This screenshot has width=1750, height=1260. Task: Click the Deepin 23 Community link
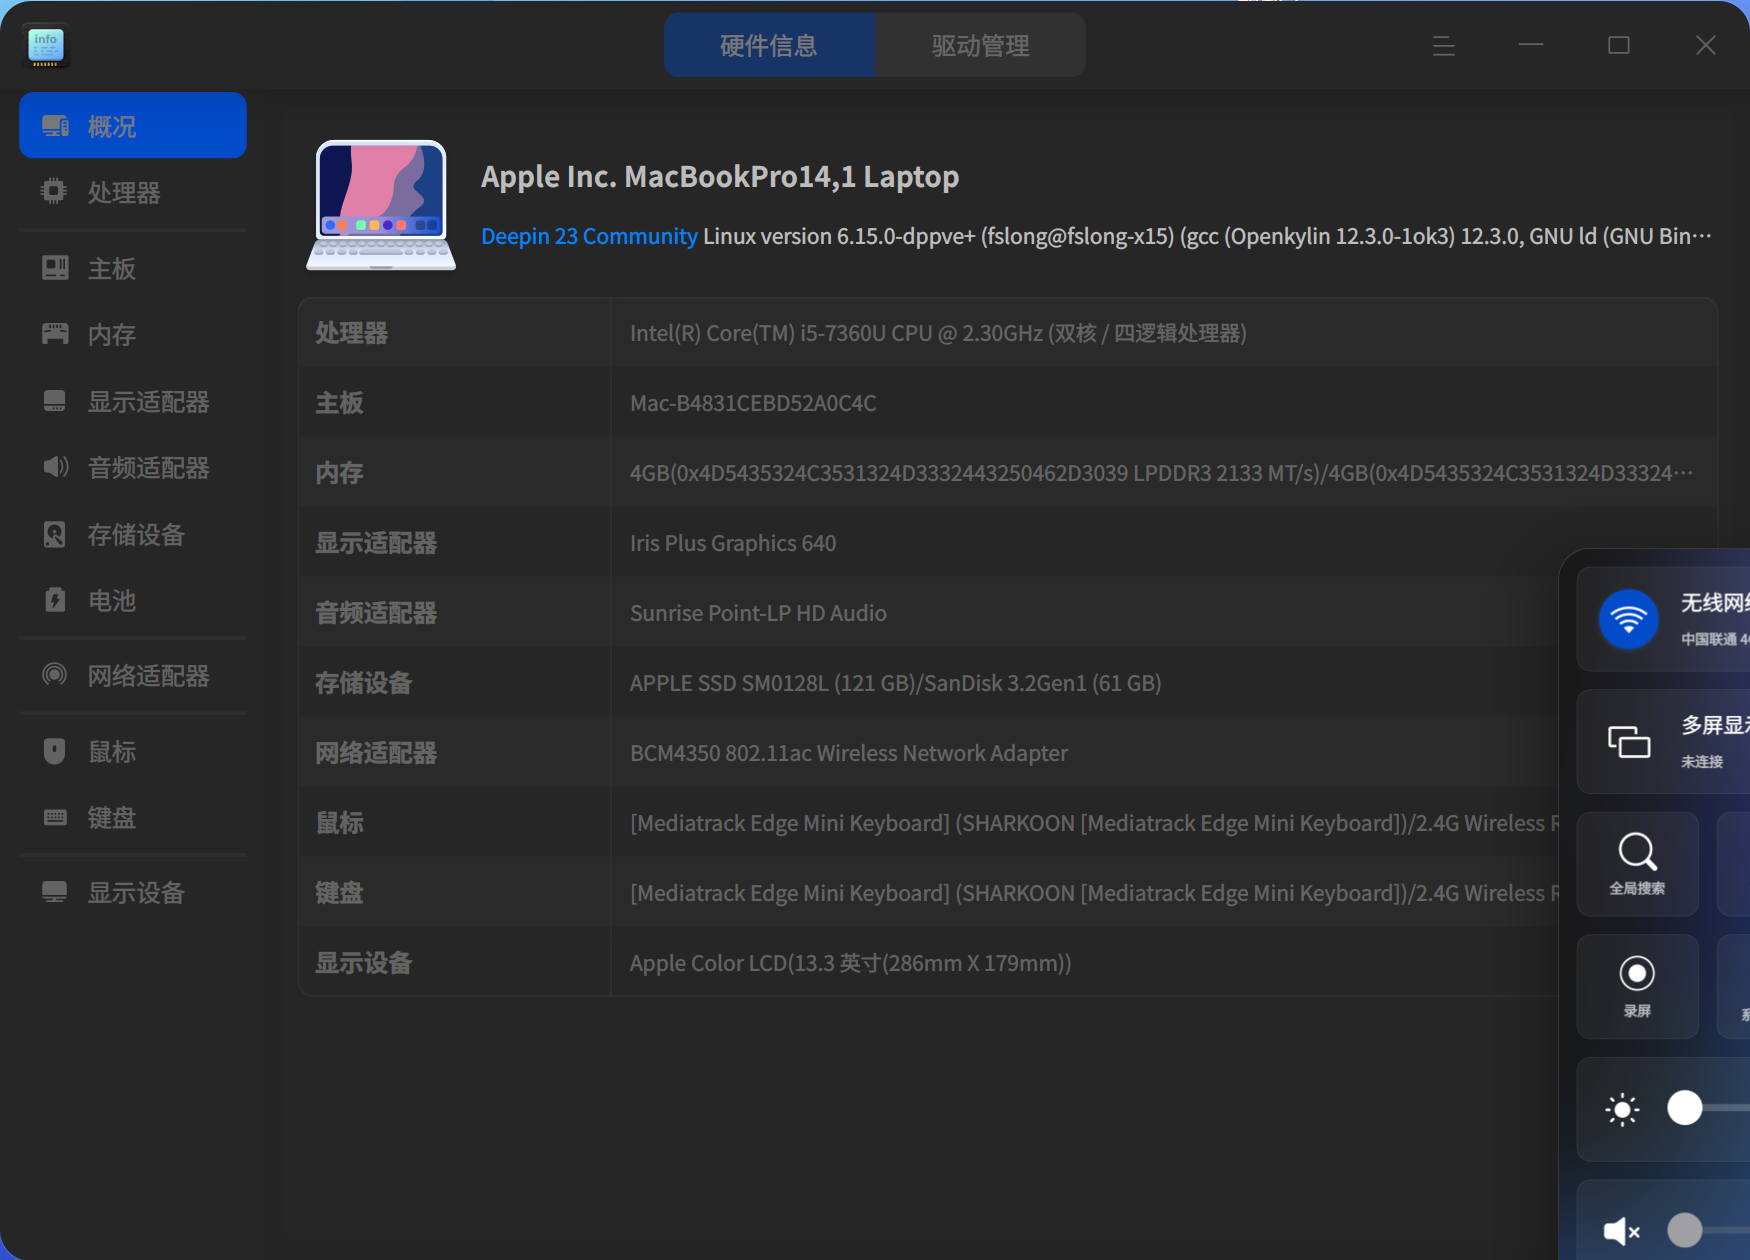click(x=589, y=236)
